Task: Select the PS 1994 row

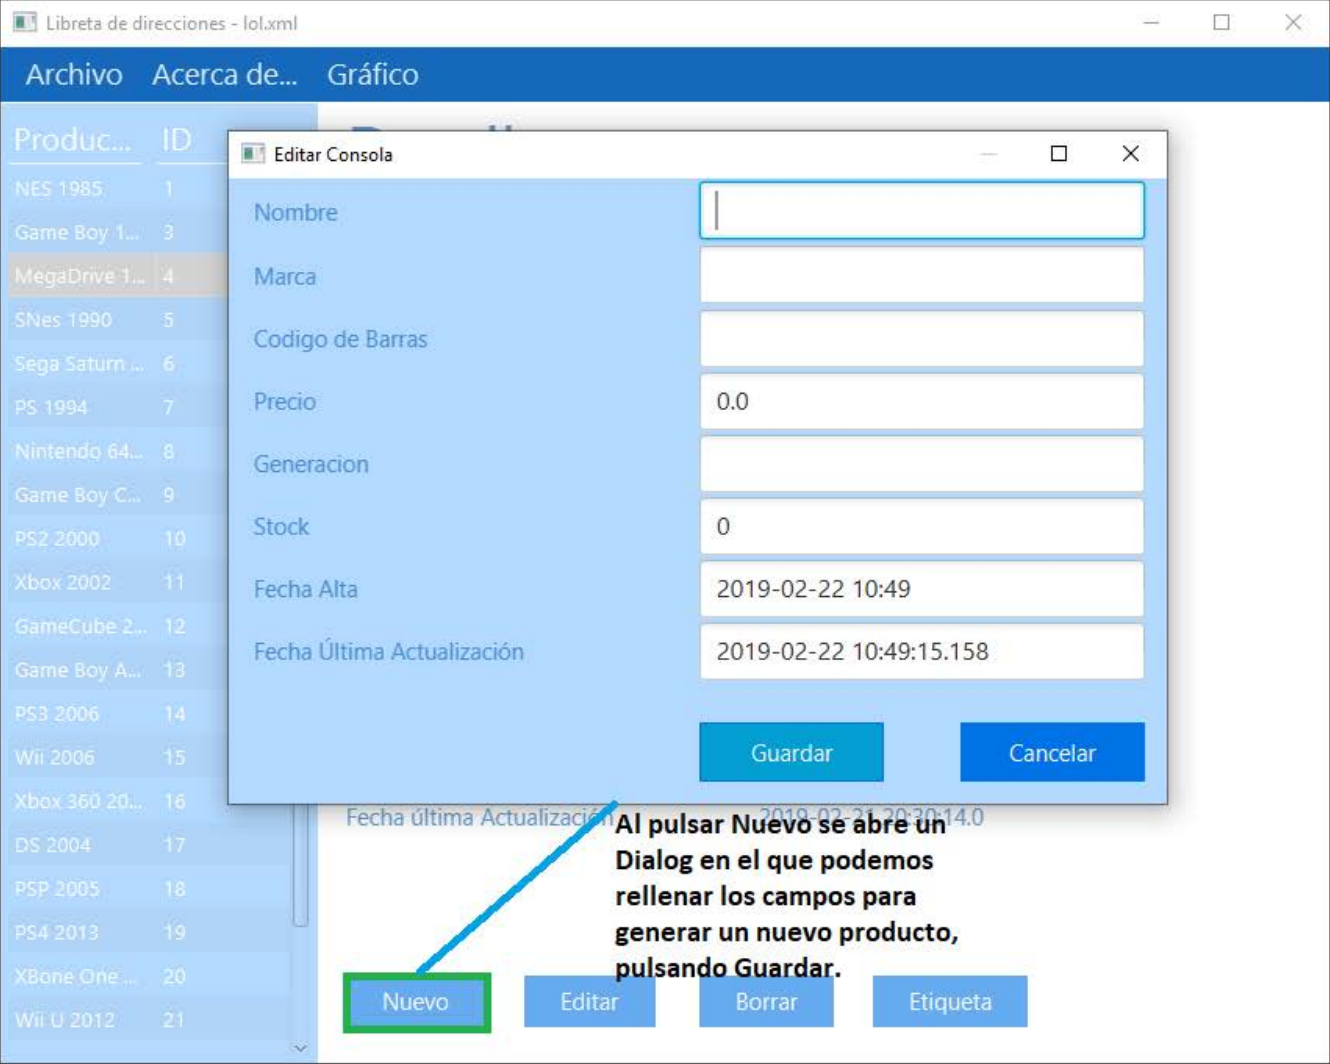Action: pos(118,407)
